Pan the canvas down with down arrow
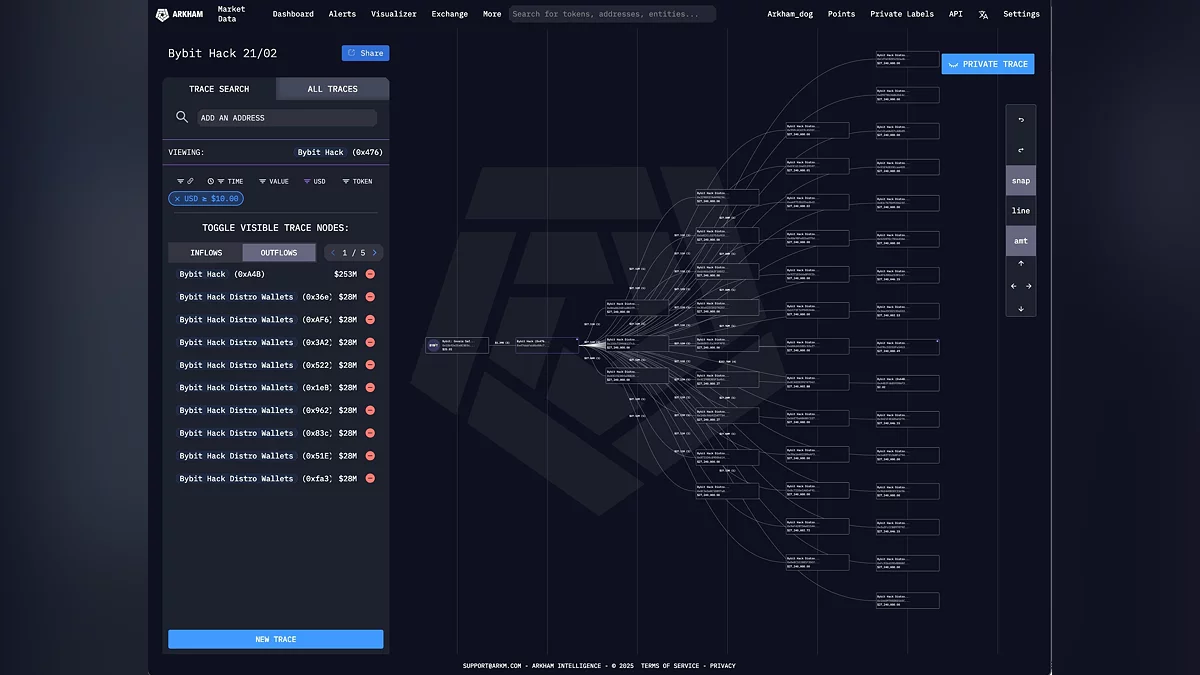This screenshot has width=1200, height=675. pos(1021,308)
